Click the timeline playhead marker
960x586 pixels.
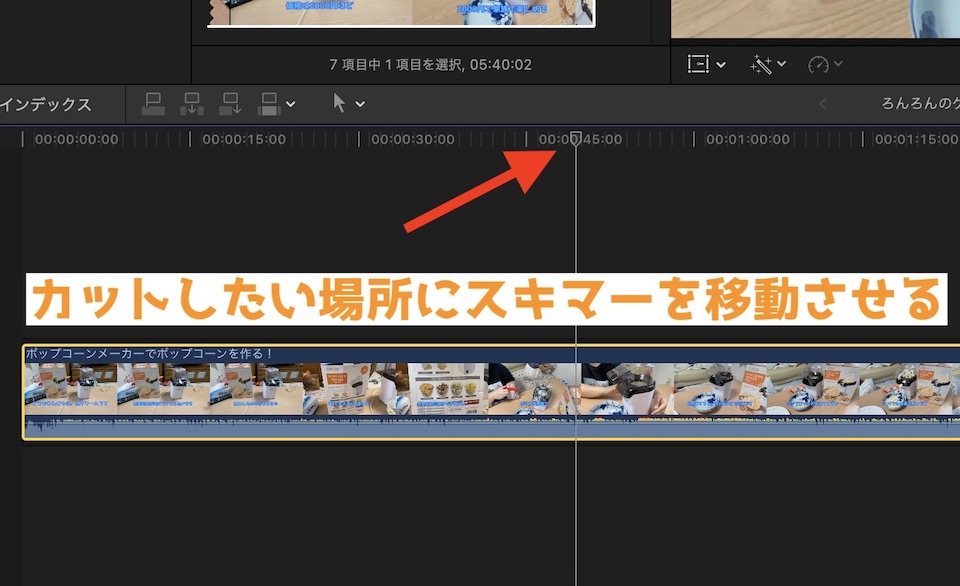coord(575,139)
